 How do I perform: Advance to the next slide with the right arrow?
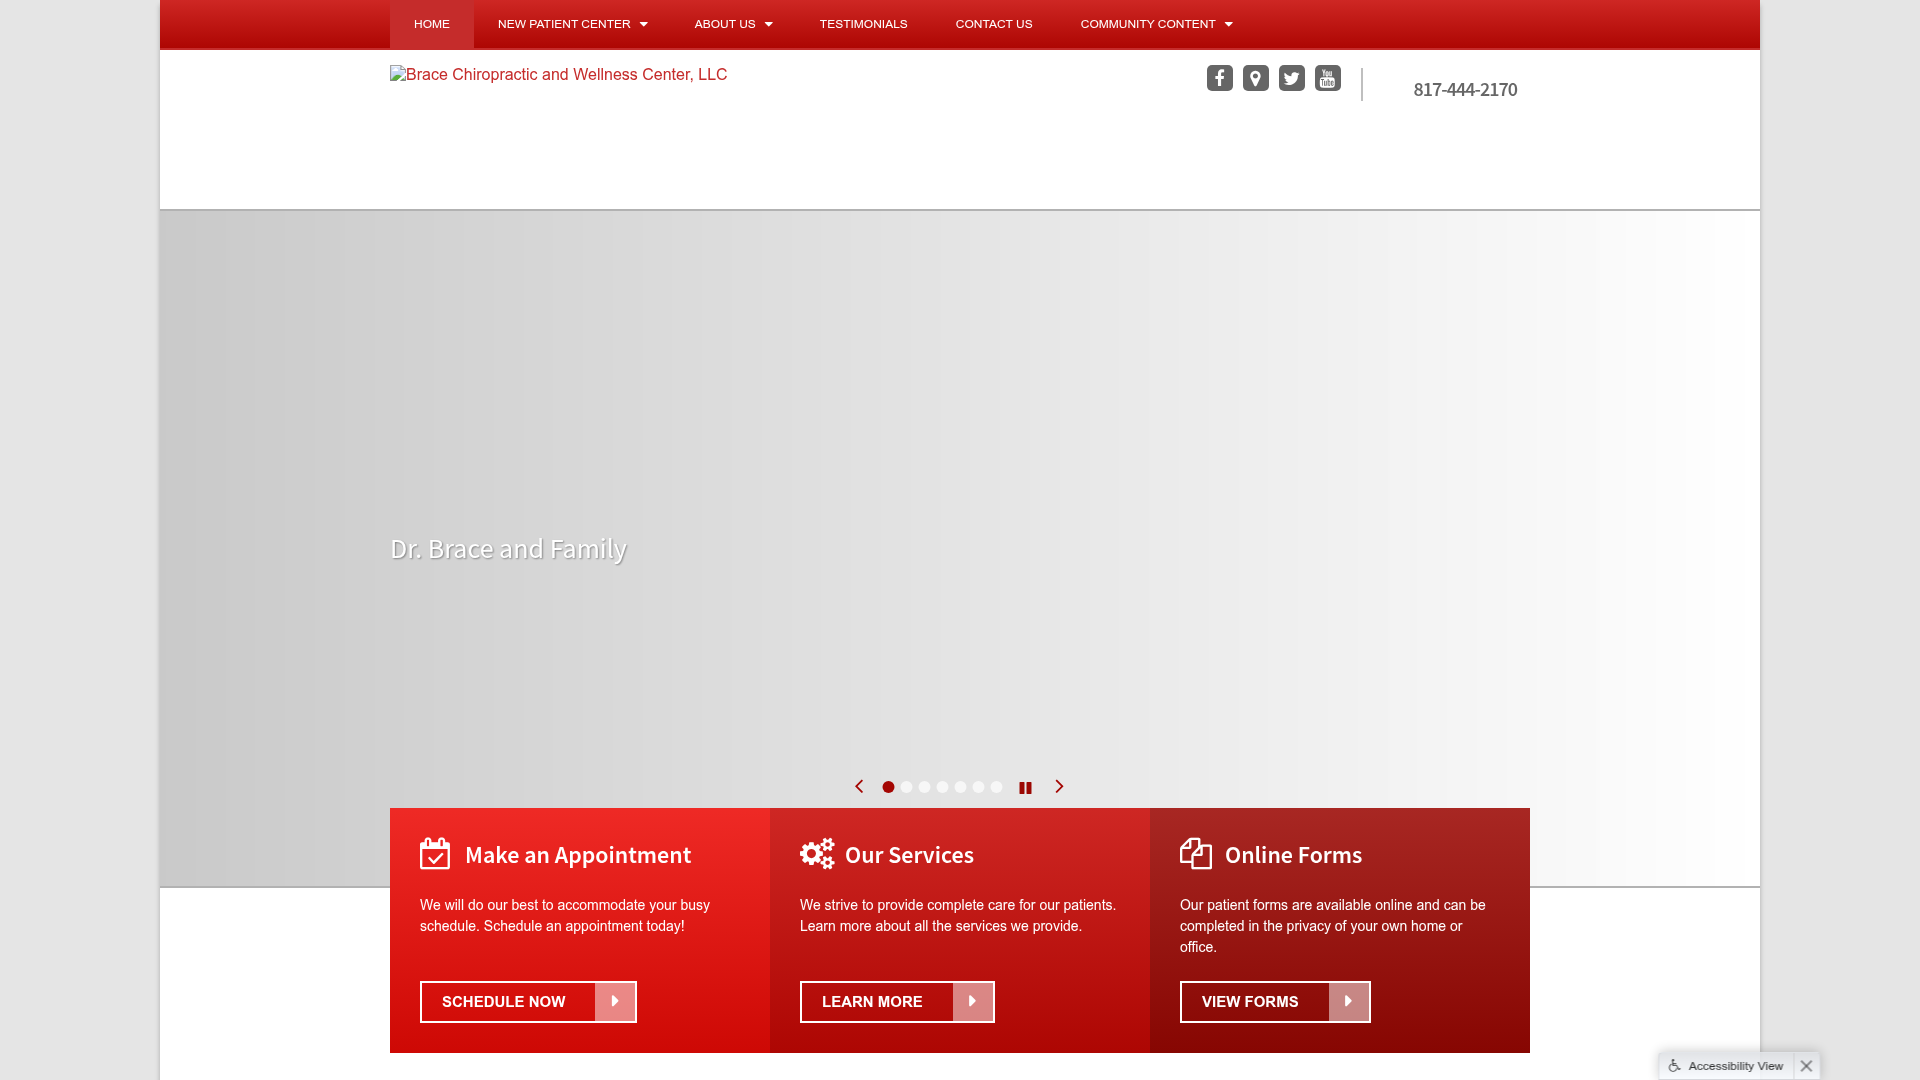(1059, 787)
